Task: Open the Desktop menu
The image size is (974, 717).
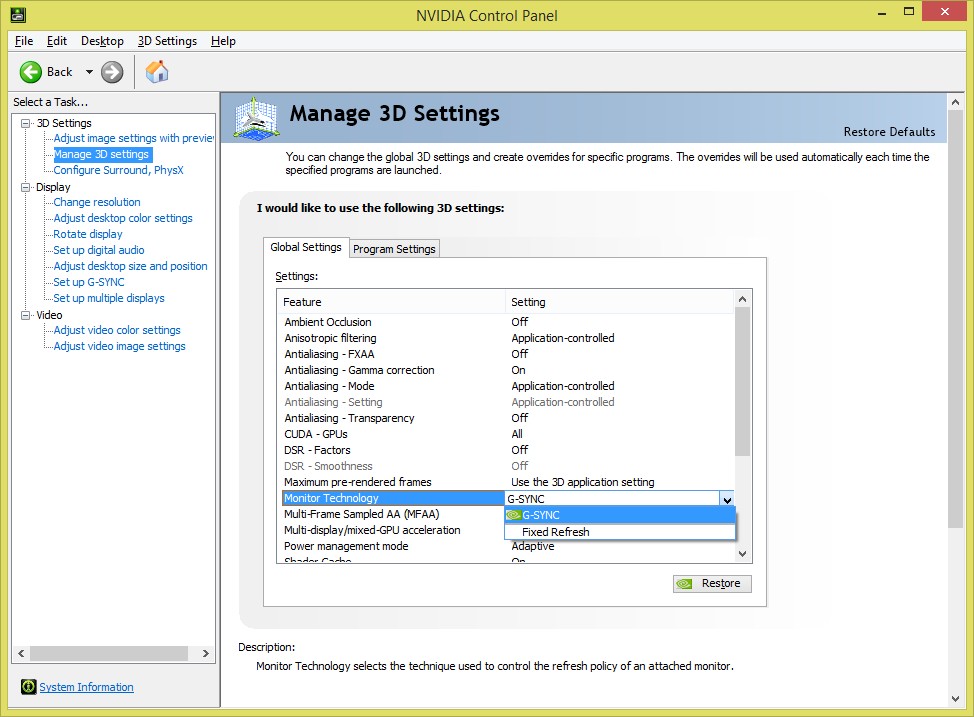Action: click(102, 41)
